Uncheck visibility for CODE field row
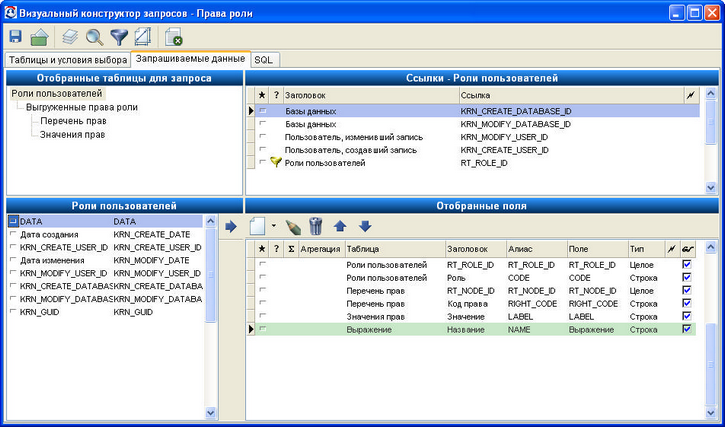 [x=687, y=278]
